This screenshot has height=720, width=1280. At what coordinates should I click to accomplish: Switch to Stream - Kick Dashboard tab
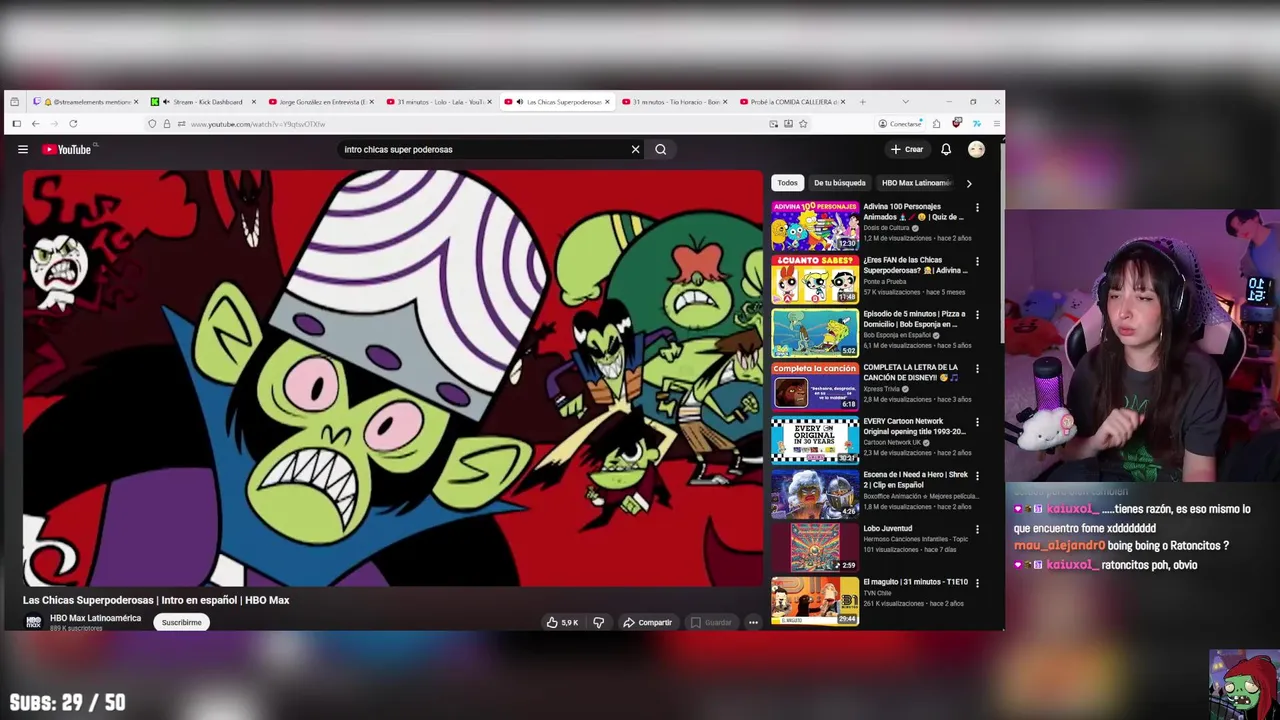[x=204, y=102]
